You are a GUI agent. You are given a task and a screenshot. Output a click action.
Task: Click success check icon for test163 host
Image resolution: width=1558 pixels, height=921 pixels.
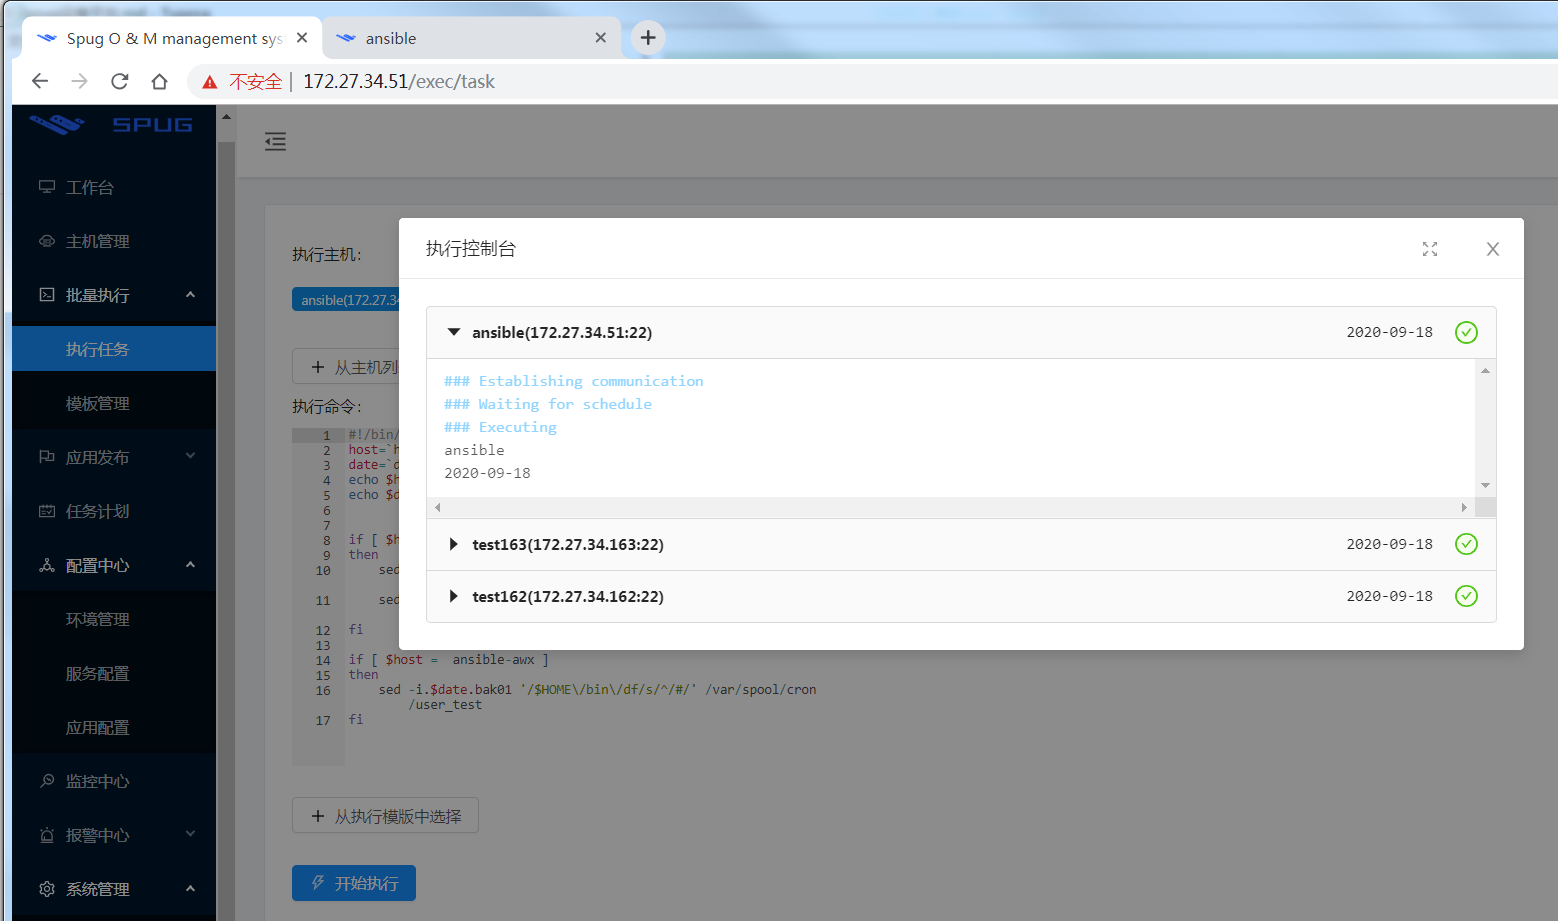[x=1466, y=544]
